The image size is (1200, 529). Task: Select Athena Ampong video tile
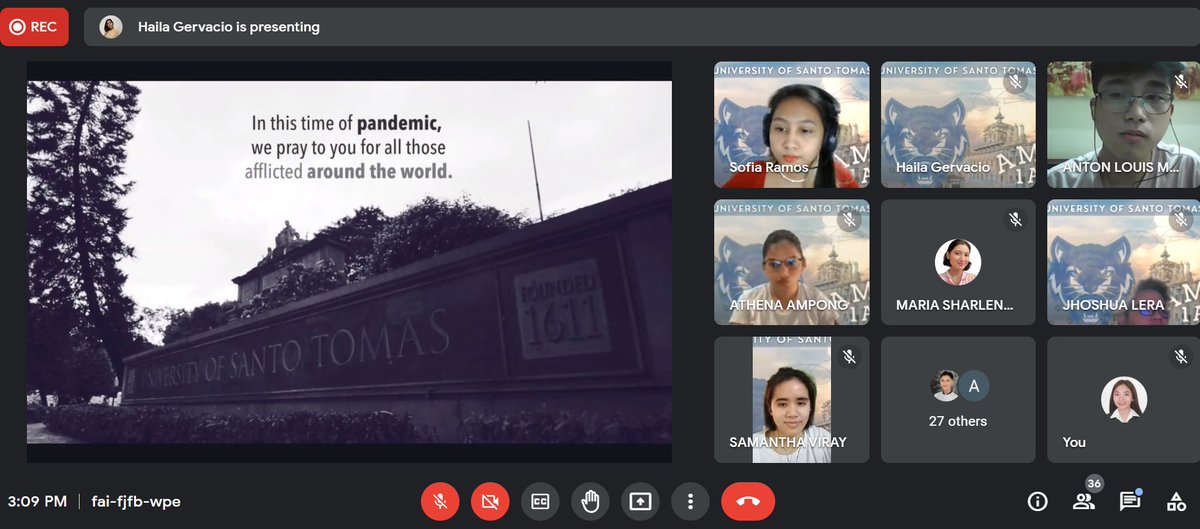[x=792, y=262]
